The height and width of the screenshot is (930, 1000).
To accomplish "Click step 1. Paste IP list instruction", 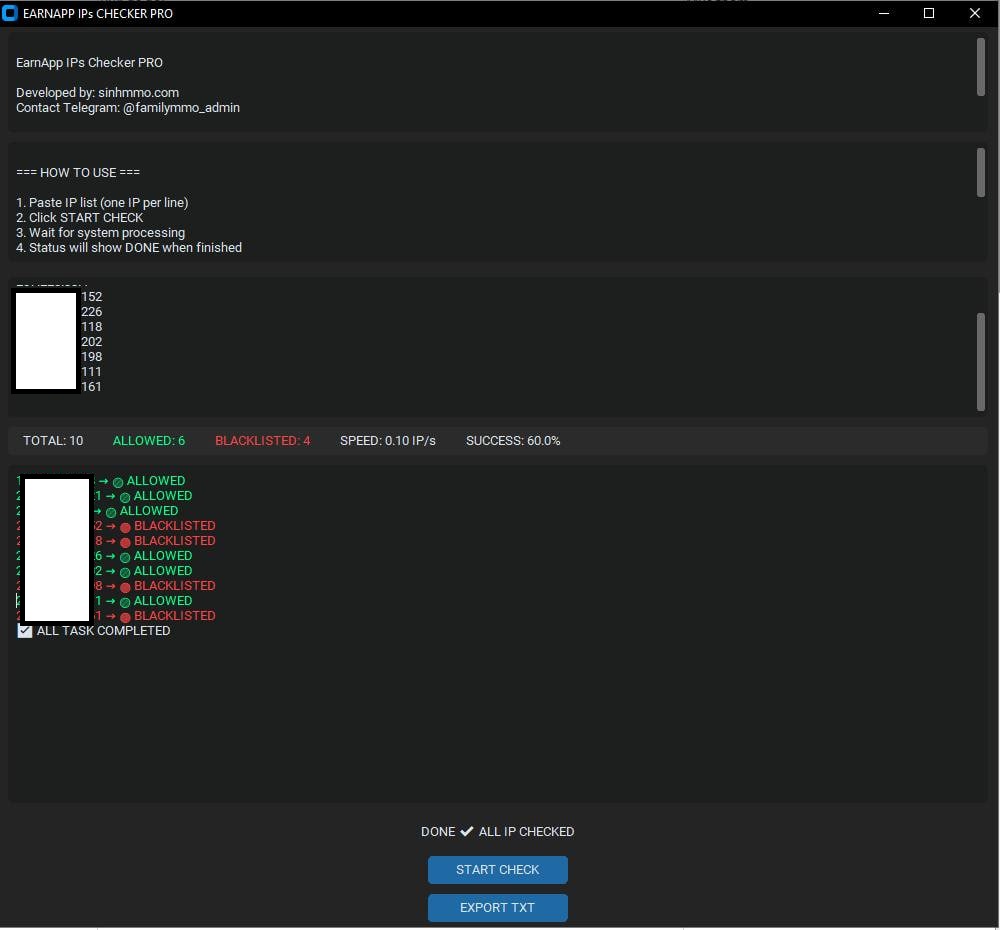I will click(x=102, y=203).
